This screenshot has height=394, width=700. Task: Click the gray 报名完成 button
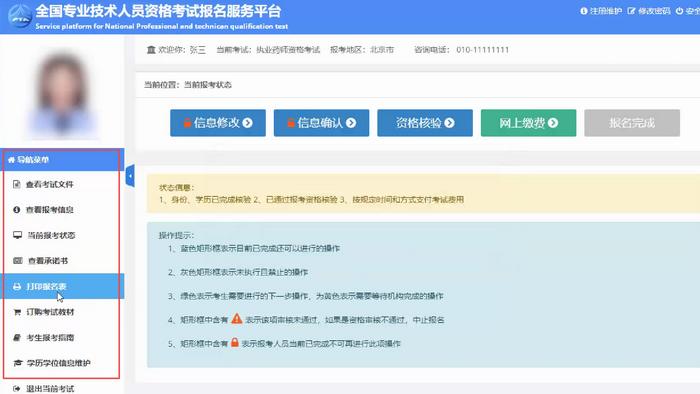(632, 123)
